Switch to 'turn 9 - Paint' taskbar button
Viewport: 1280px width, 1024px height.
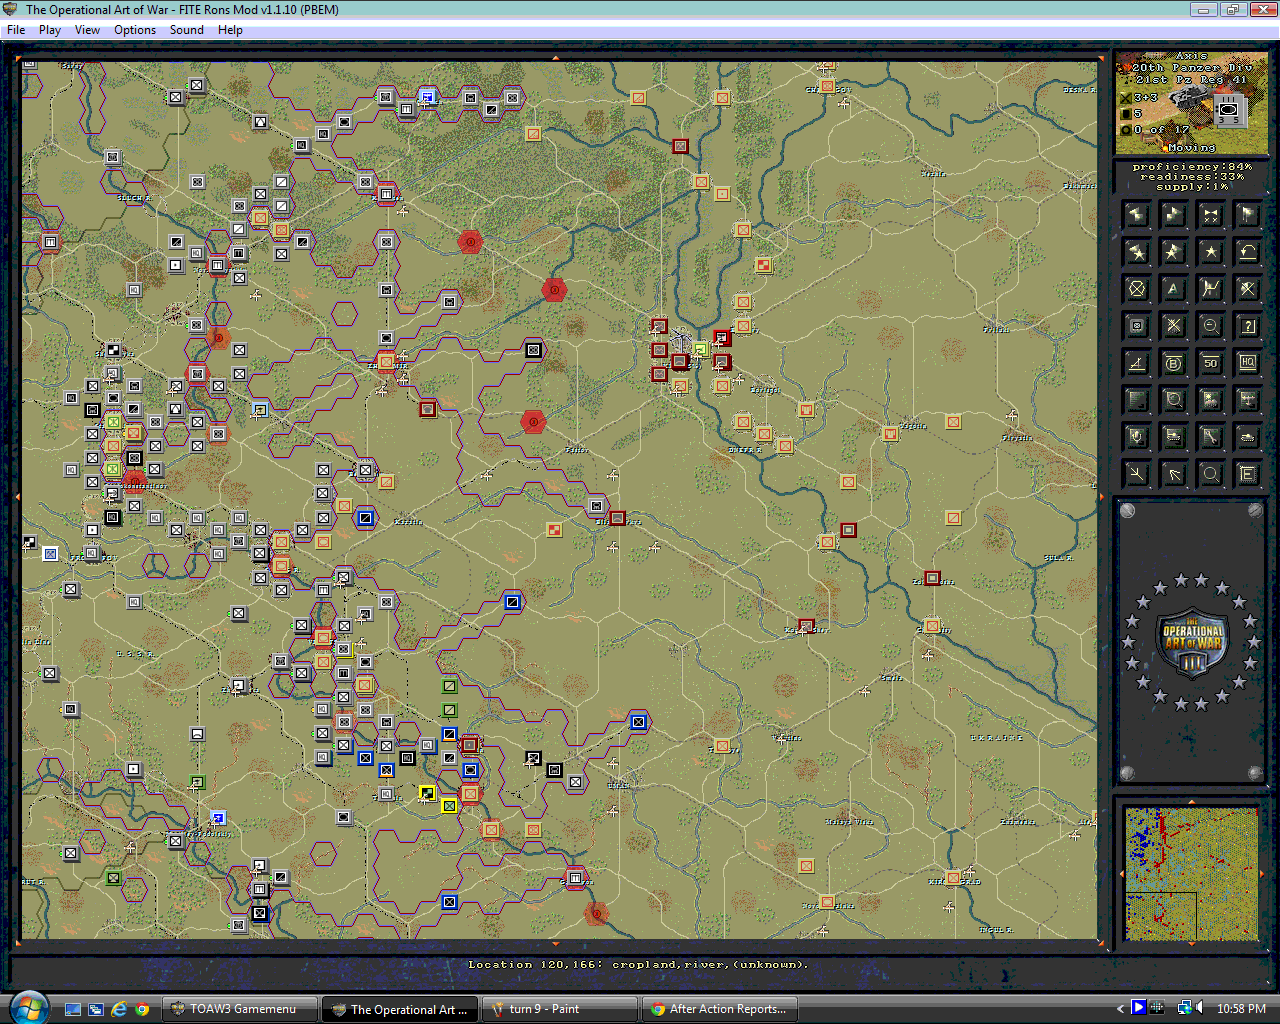pyautogui.click(x=560, y=1009)
